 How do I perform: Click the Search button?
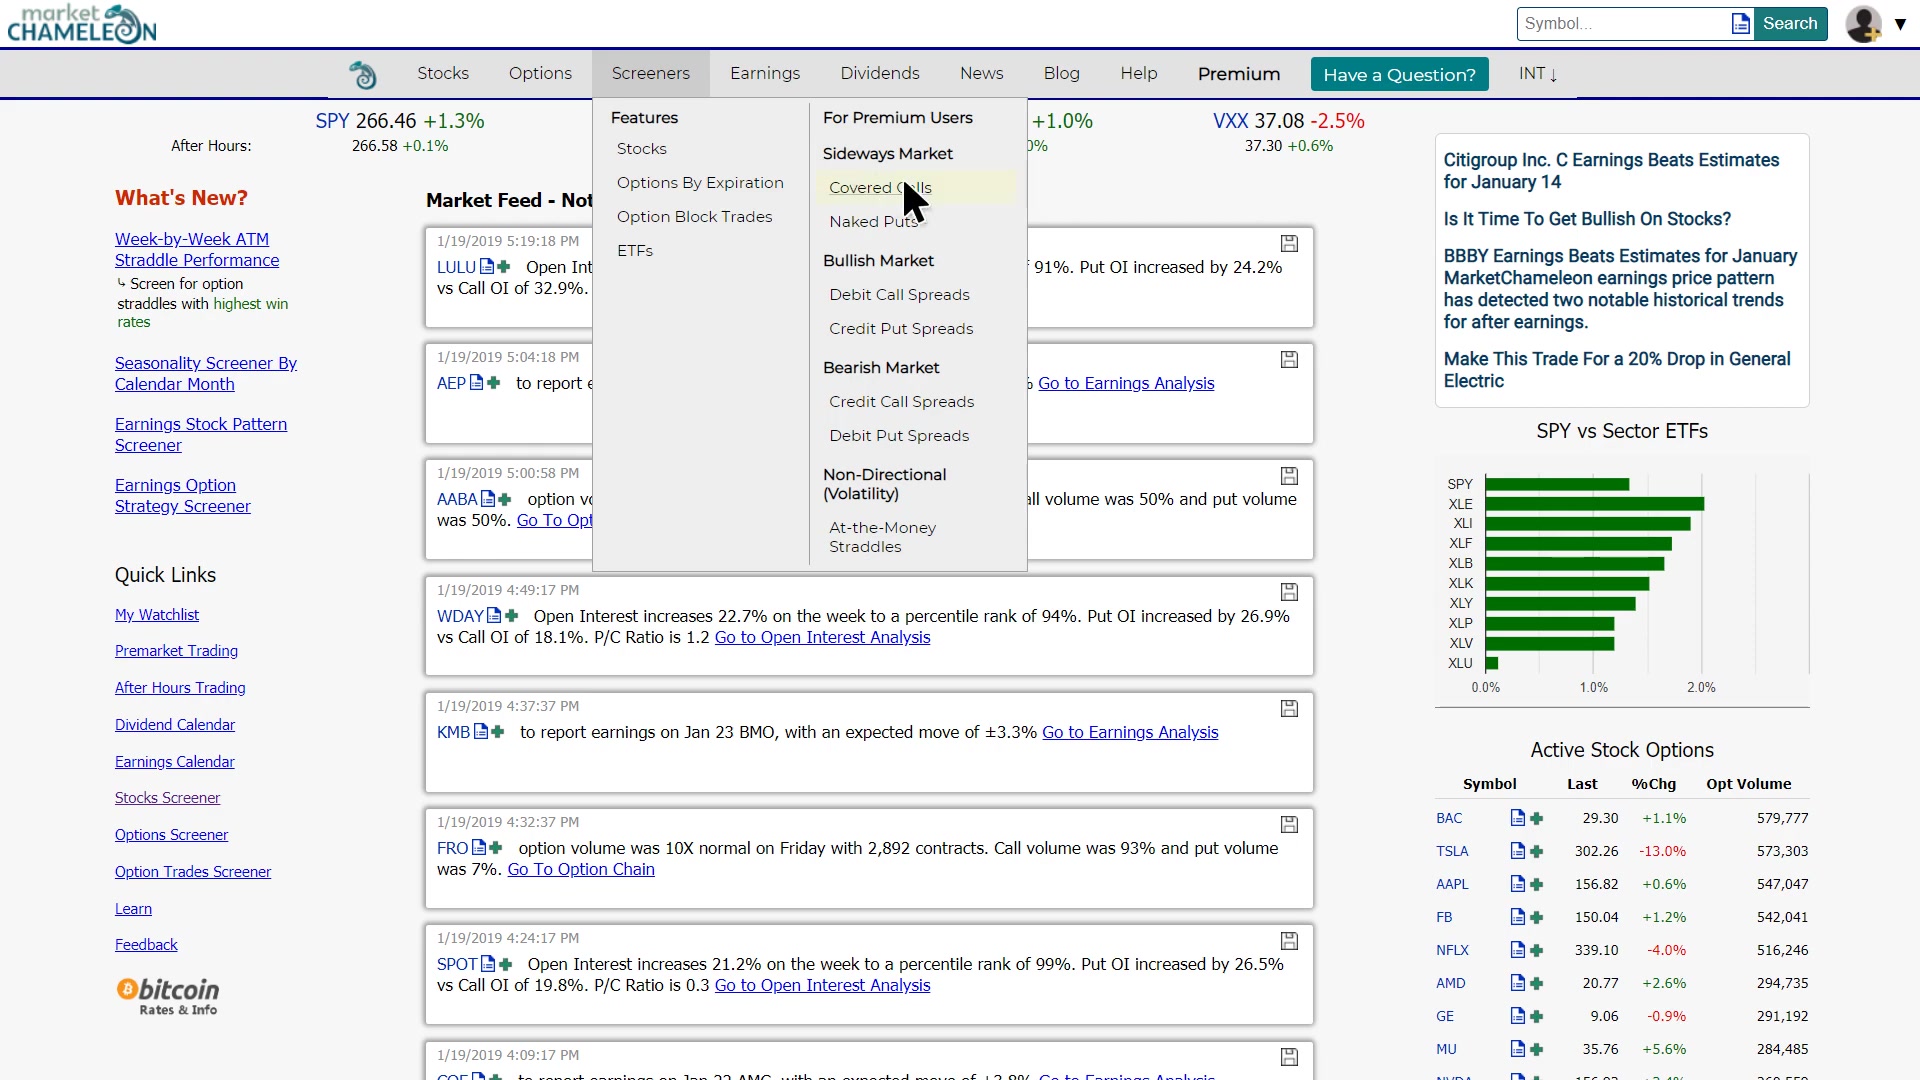1790,24
